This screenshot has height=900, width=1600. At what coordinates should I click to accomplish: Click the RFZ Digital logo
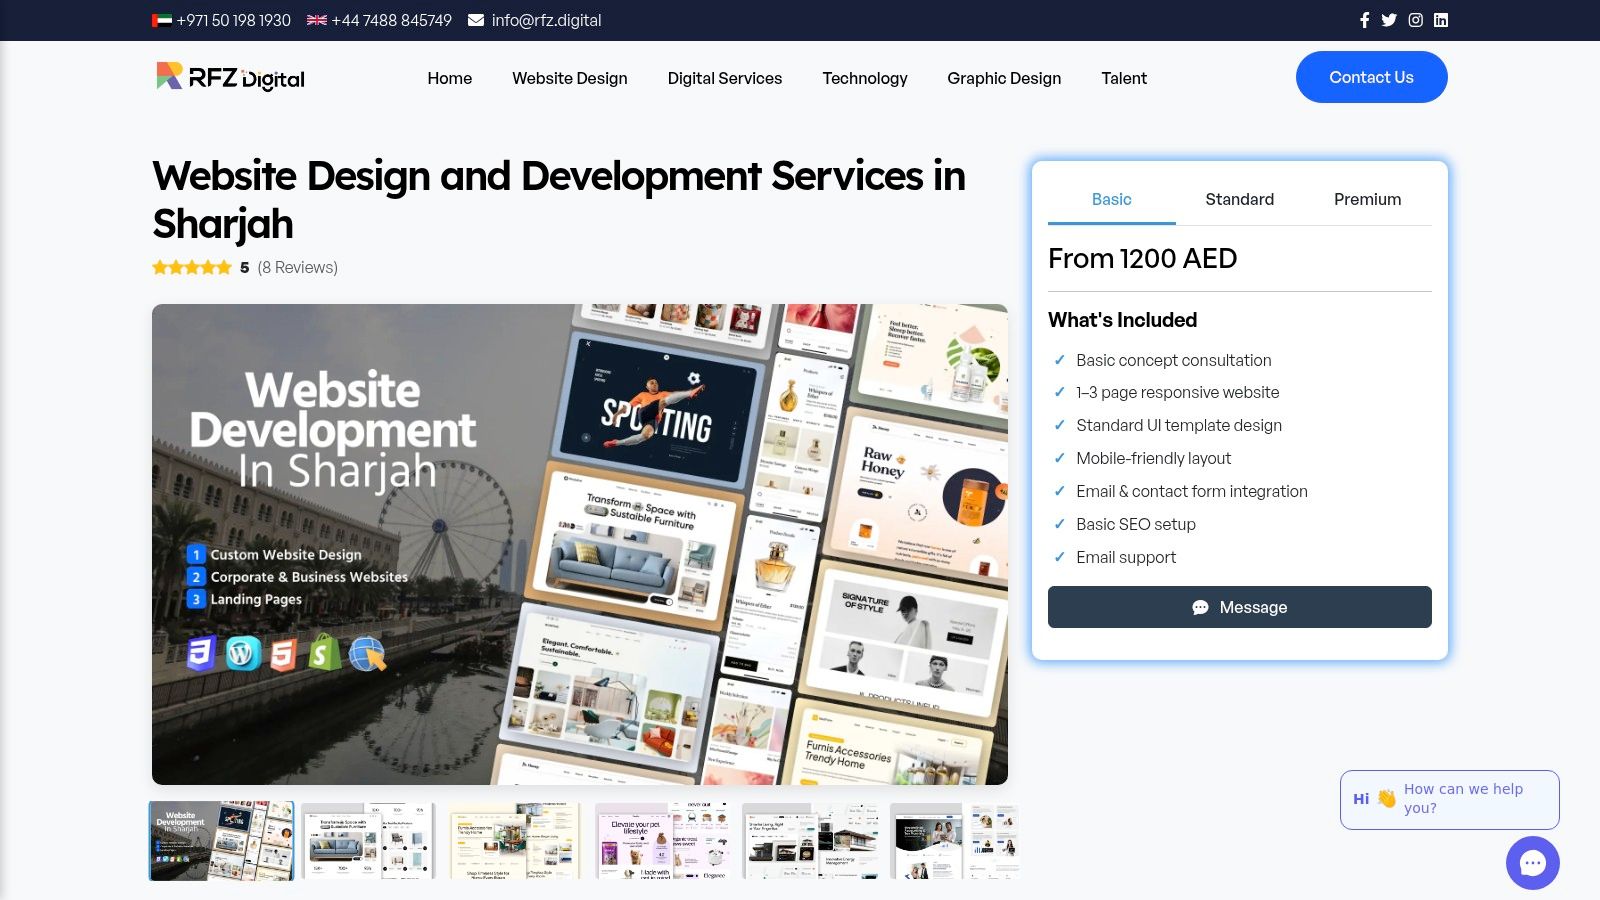tap(228, 77)
